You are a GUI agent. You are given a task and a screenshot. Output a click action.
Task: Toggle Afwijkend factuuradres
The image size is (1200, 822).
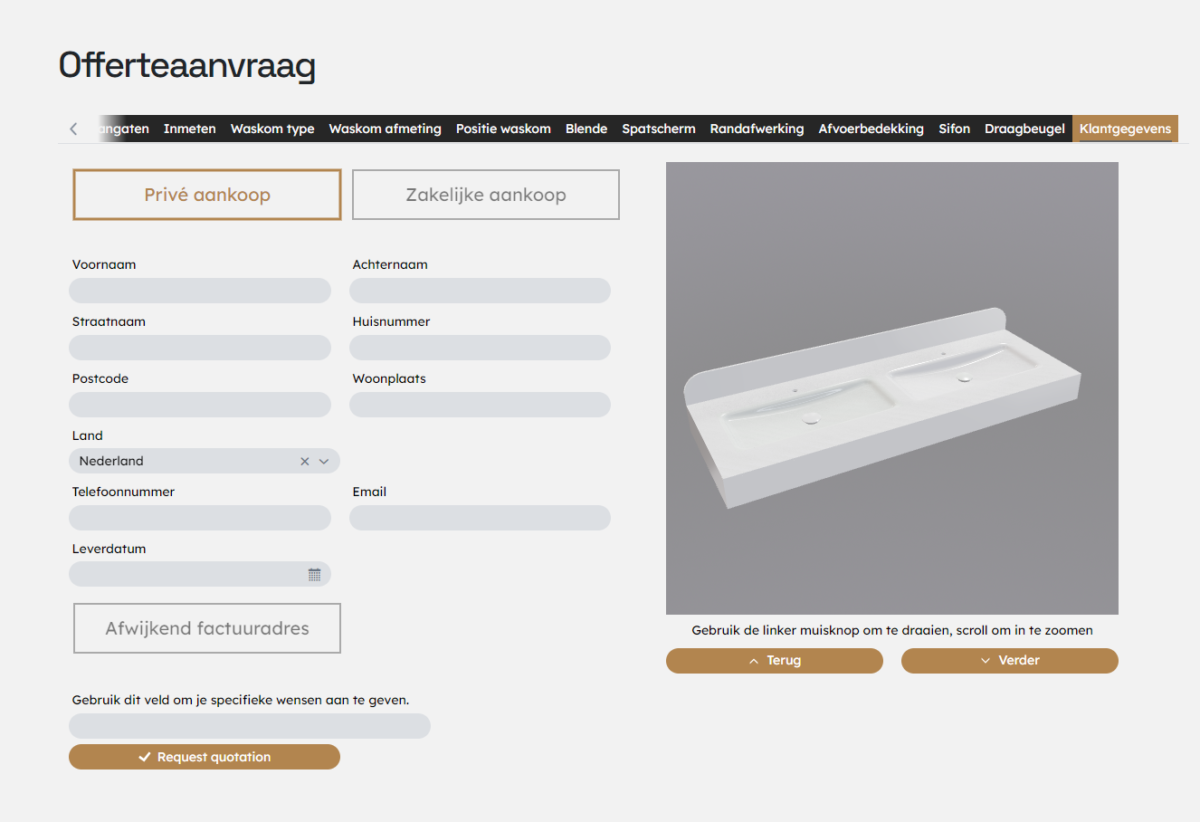[x=207, y=628]
